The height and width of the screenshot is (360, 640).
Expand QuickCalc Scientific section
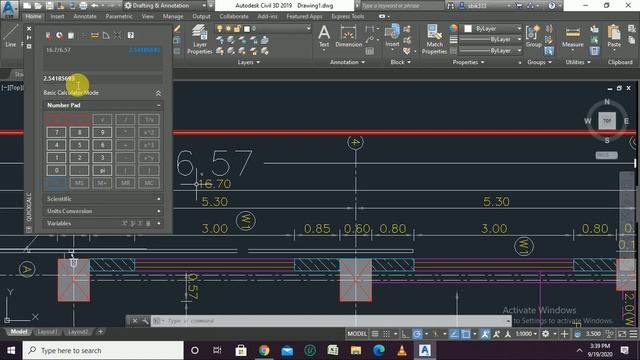pos(158,199)
